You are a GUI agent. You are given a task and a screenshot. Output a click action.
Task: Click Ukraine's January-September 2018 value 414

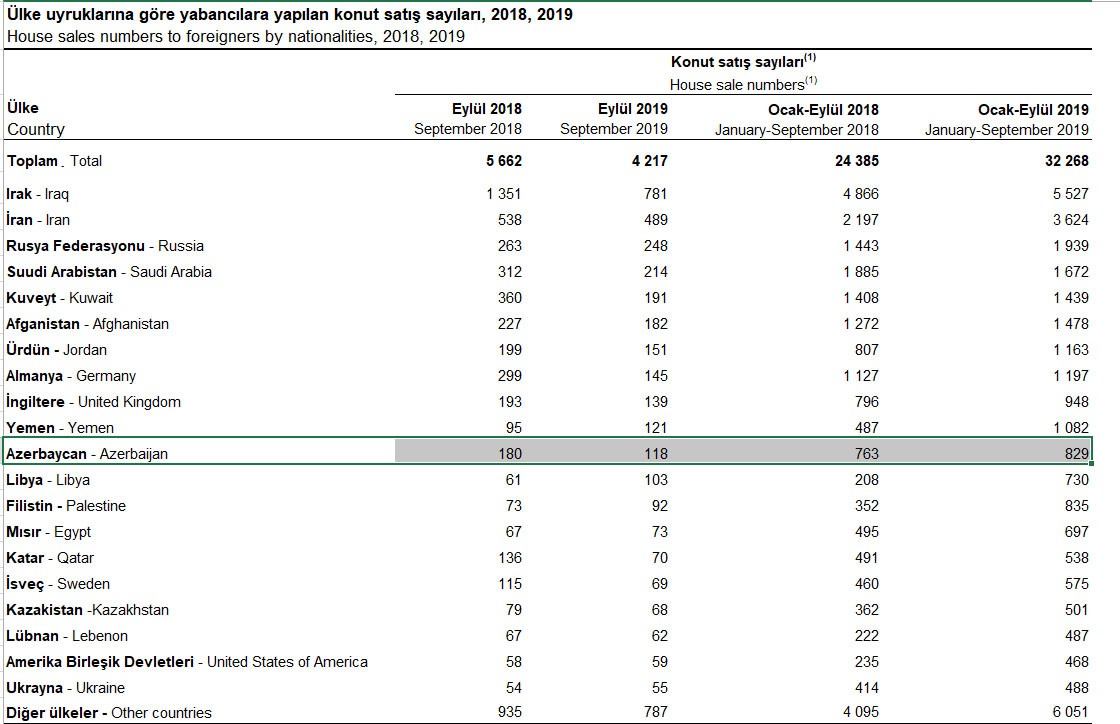click(x=866, y=688)
